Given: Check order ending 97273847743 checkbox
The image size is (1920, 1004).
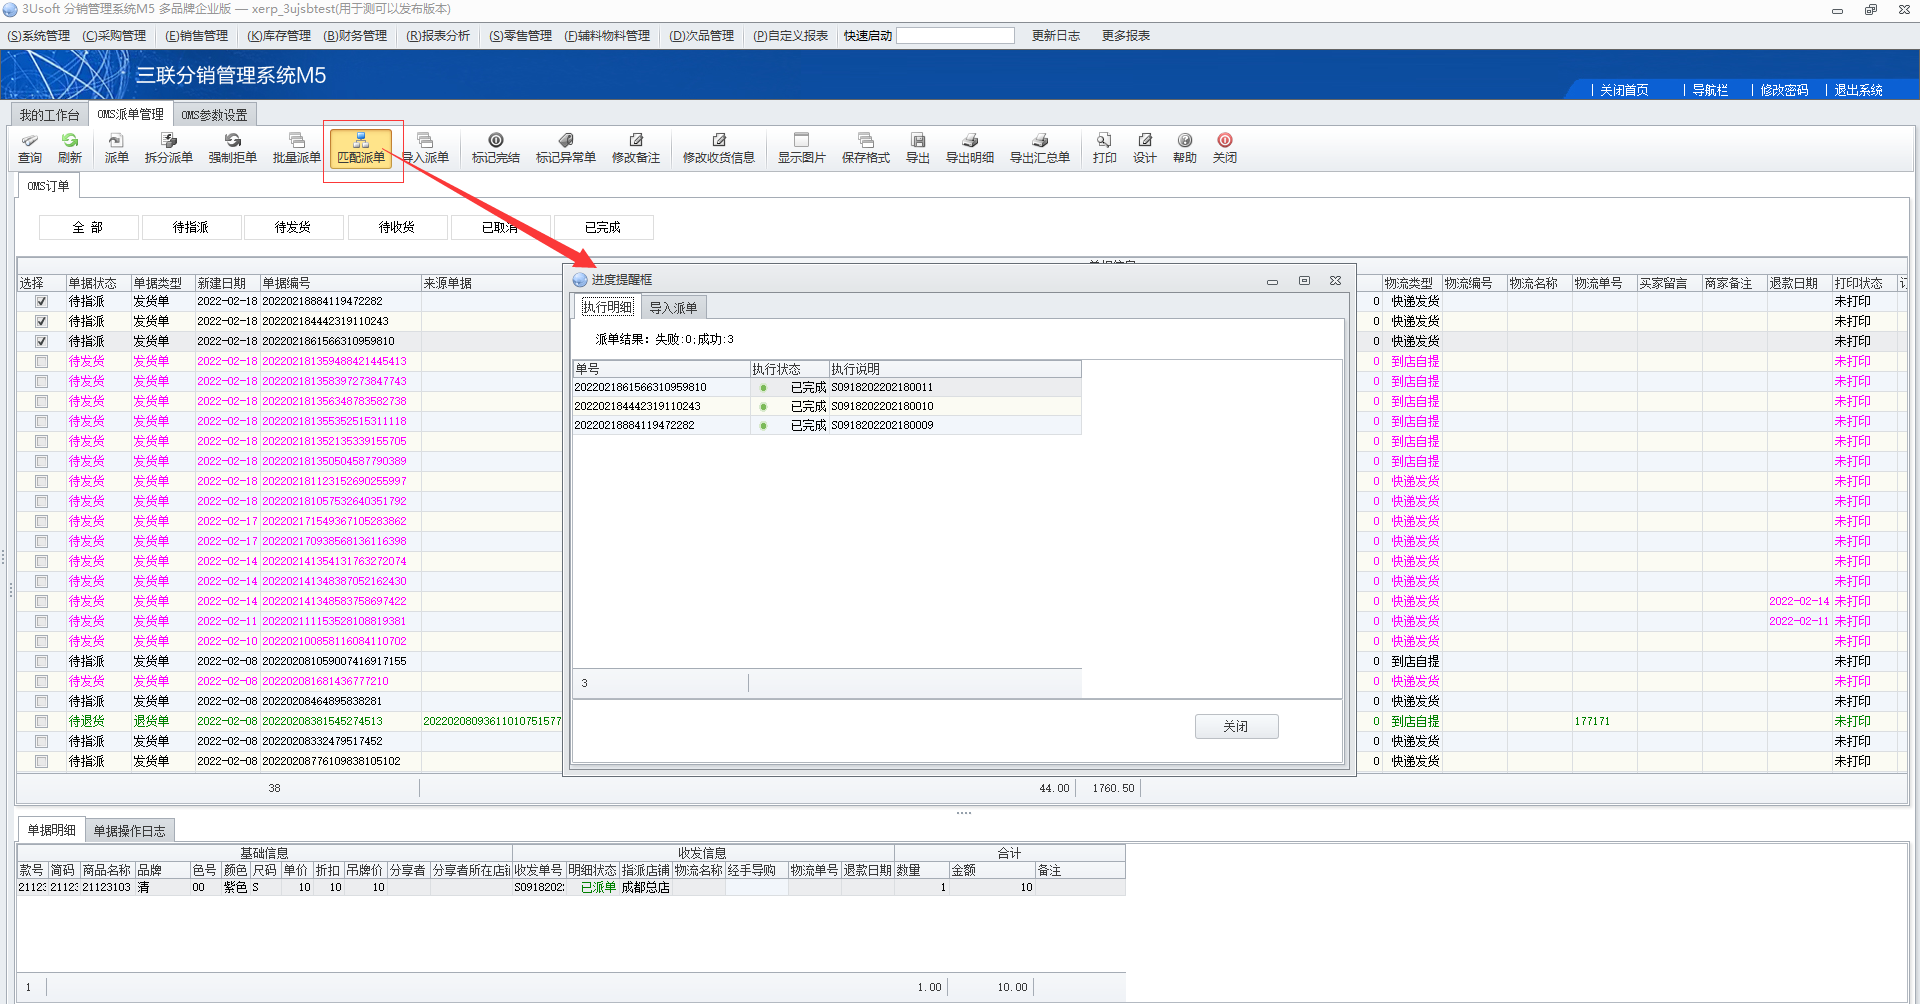Looking at the screenshot, I should pos(41,381).
